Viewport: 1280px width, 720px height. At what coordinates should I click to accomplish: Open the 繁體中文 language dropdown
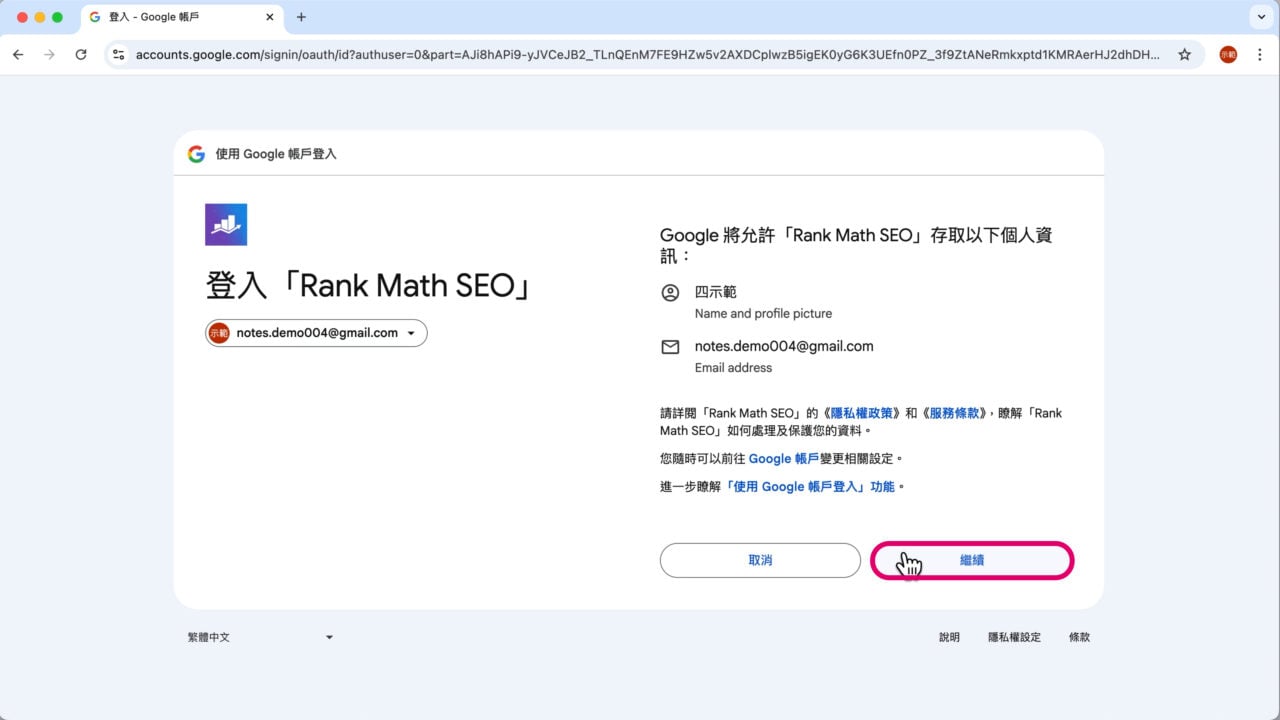pyautogui.click(x=262, y=636)
